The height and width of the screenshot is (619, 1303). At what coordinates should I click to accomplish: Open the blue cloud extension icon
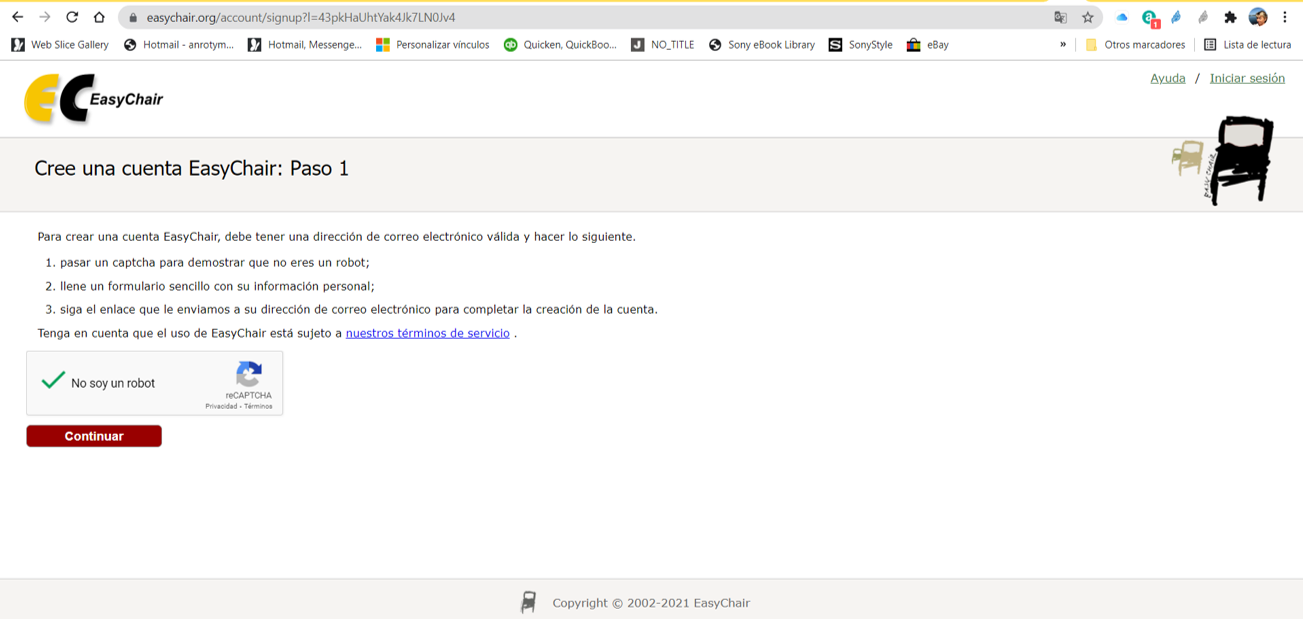(x=1122, y=17)
